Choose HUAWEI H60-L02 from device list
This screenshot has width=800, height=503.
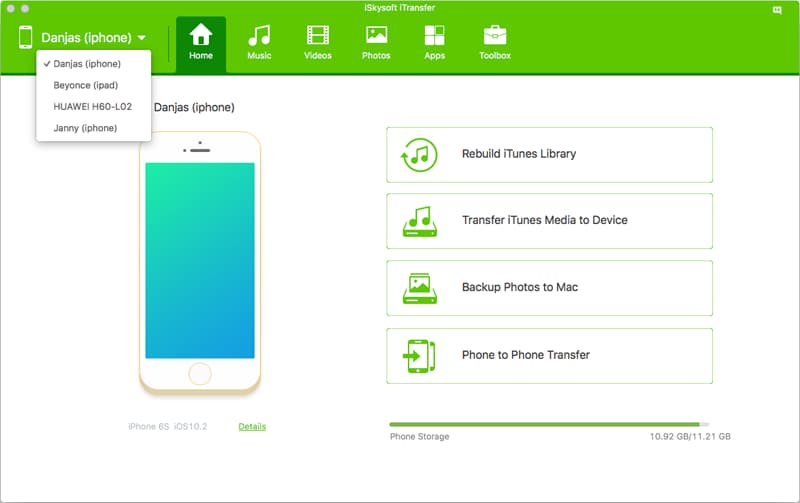click(93, 107)
